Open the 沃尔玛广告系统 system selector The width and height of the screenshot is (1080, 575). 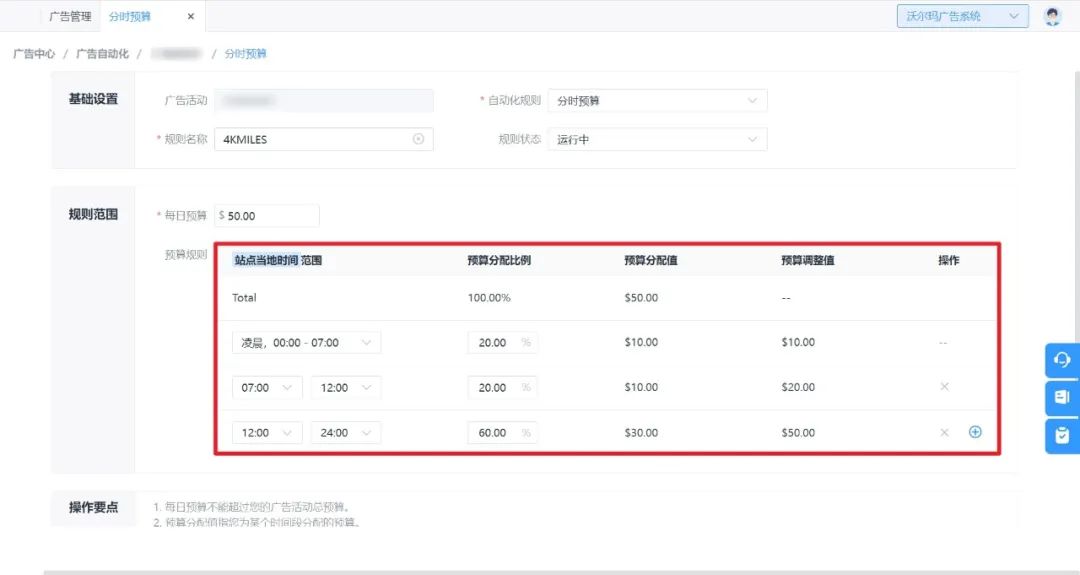(x=962, y=16)
